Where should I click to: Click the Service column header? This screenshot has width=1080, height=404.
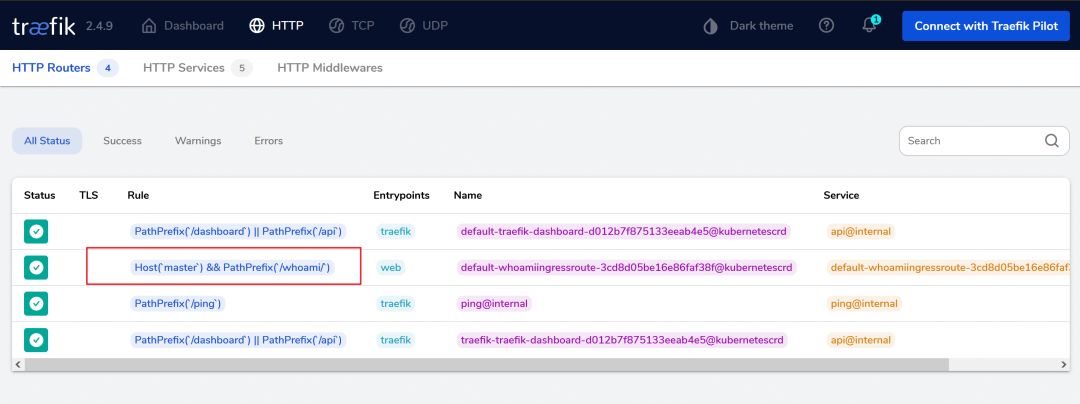tap(841, 195)
